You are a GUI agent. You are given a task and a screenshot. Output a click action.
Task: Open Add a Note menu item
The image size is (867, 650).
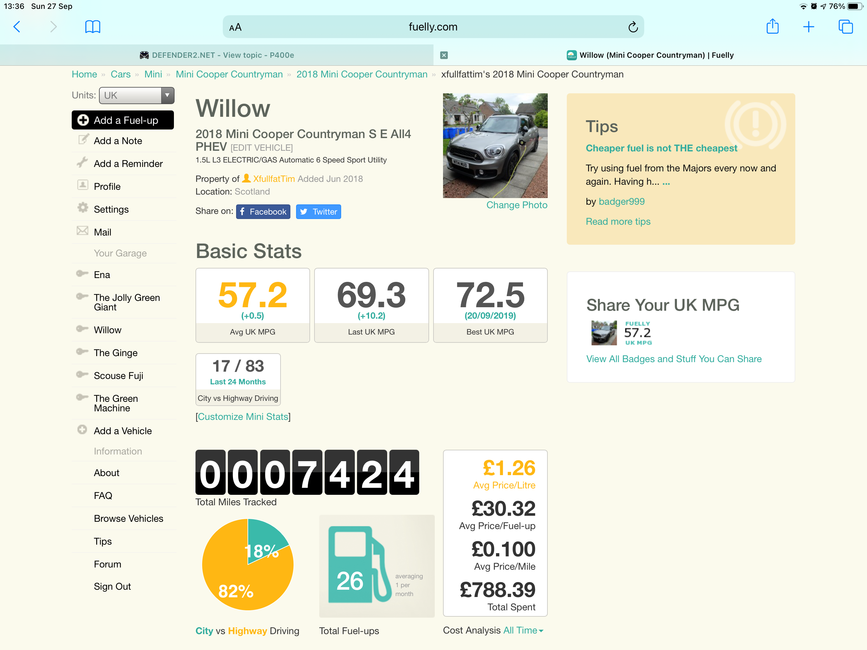point(118,141)
